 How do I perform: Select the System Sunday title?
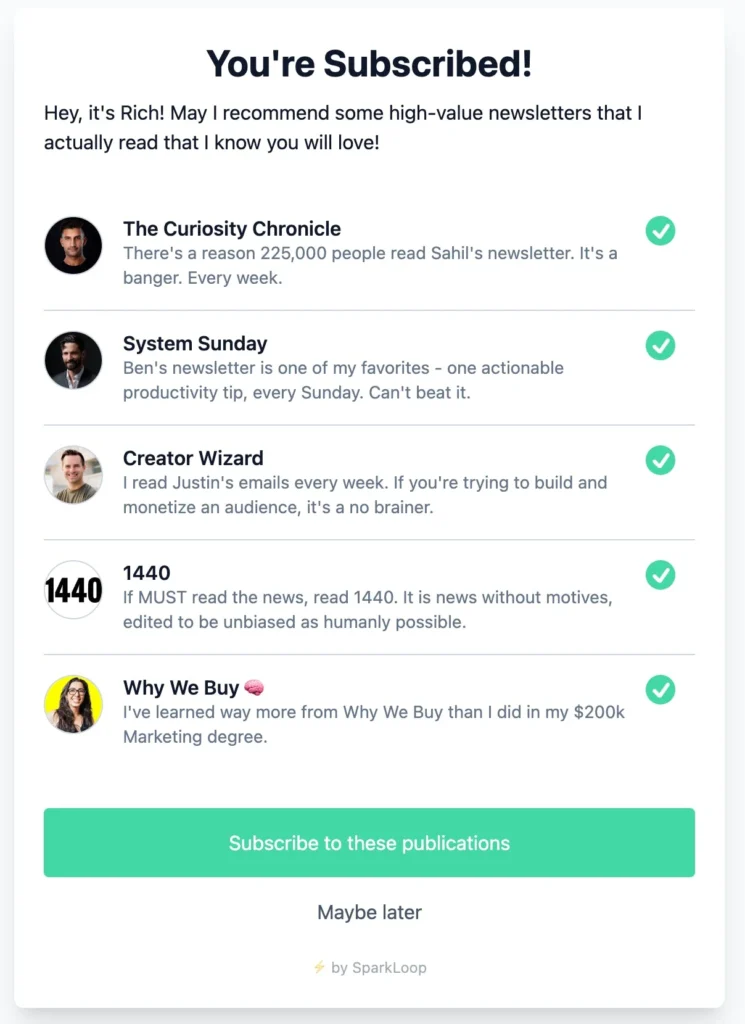(x=195, y=344)
